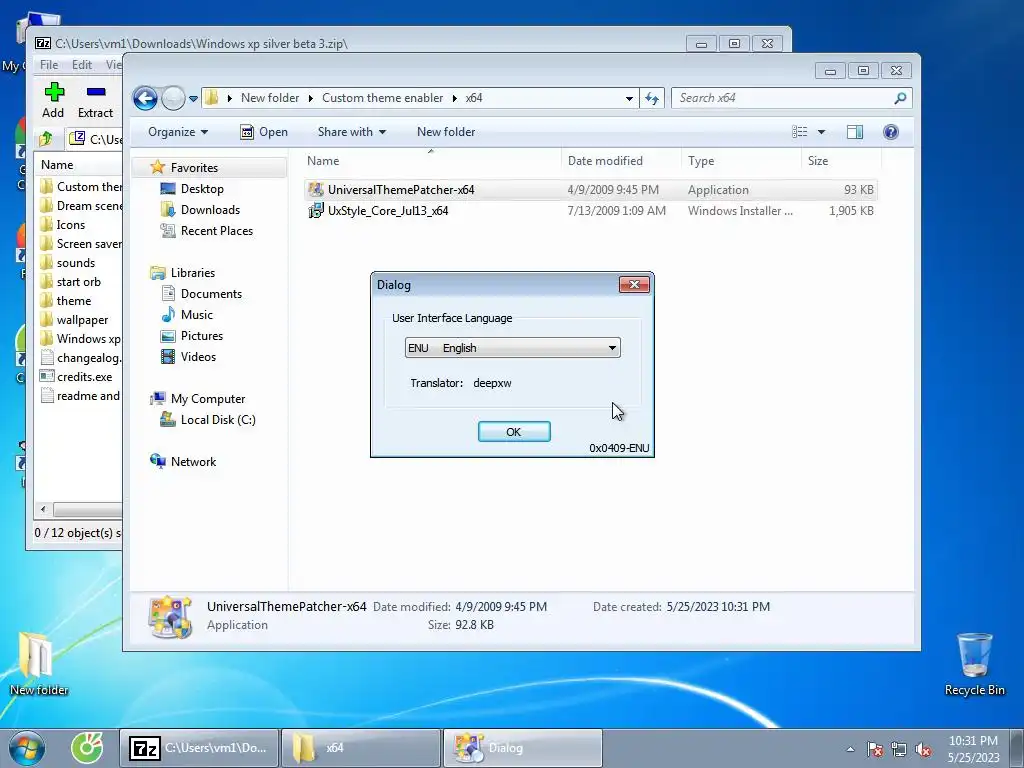
Task: Click the Add button in 7-Zip
Action: coord(54,101)
